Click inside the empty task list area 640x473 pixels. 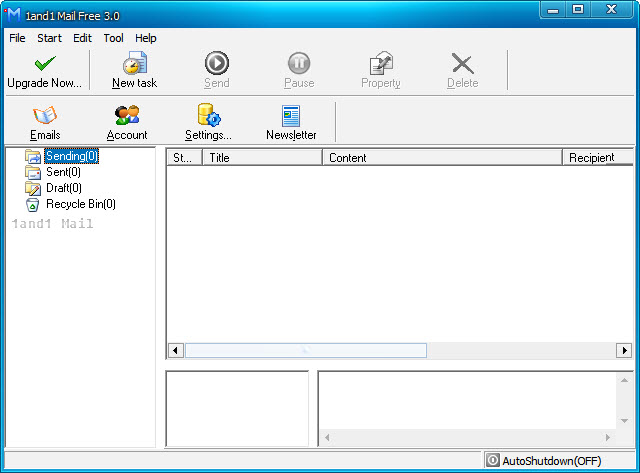400,253
